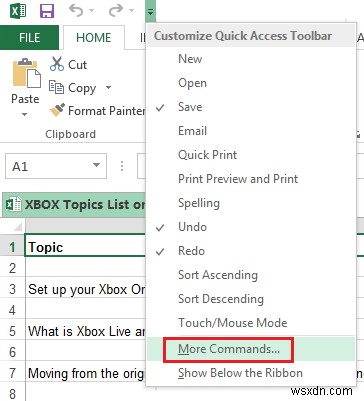Select row header 1
Screen dimensions: 364x401
coord(12,247)
